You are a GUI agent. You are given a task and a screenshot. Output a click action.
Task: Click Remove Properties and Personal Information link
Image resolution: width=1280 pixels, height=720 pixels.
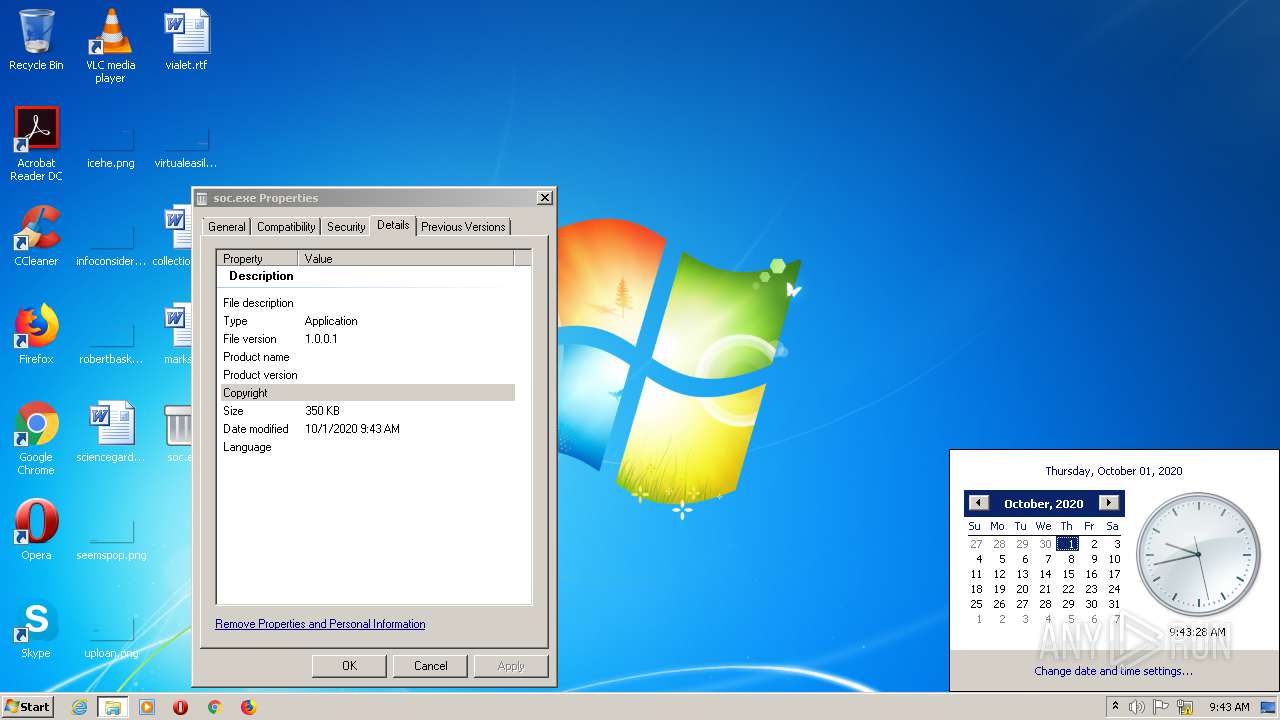point(320,624)
